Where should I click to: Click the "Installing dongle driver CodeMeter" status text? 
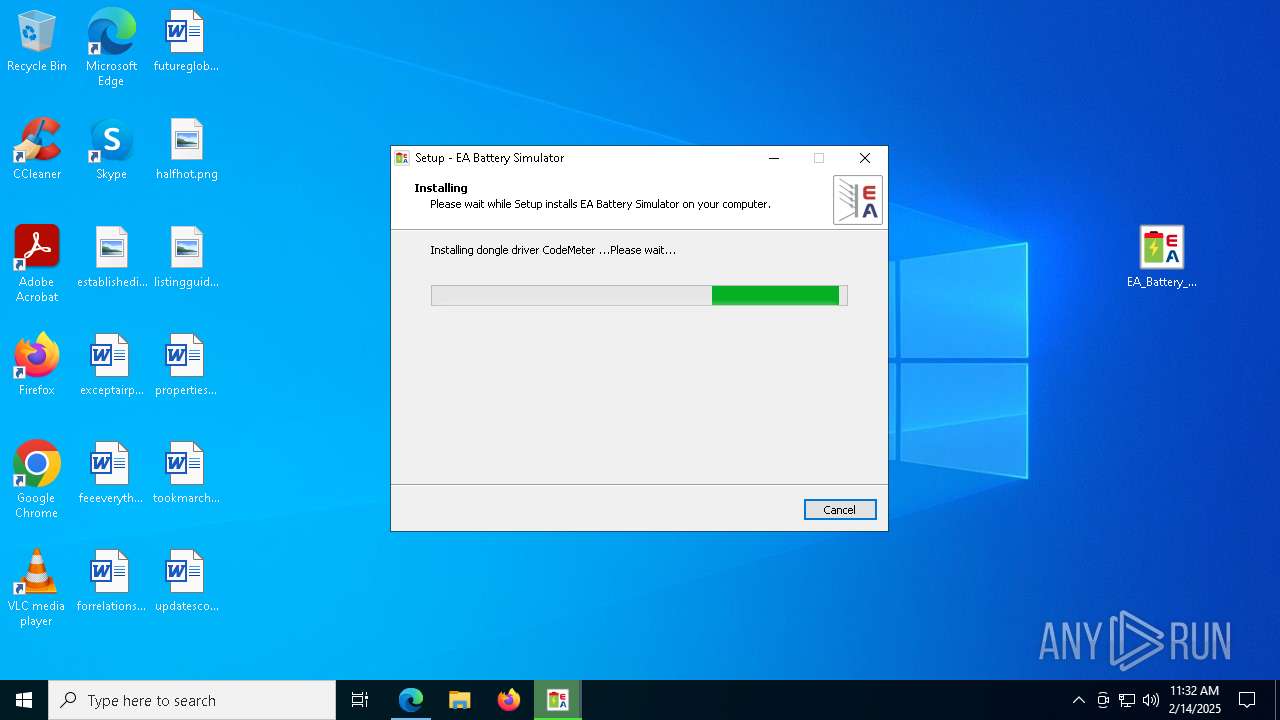(553, 250)
